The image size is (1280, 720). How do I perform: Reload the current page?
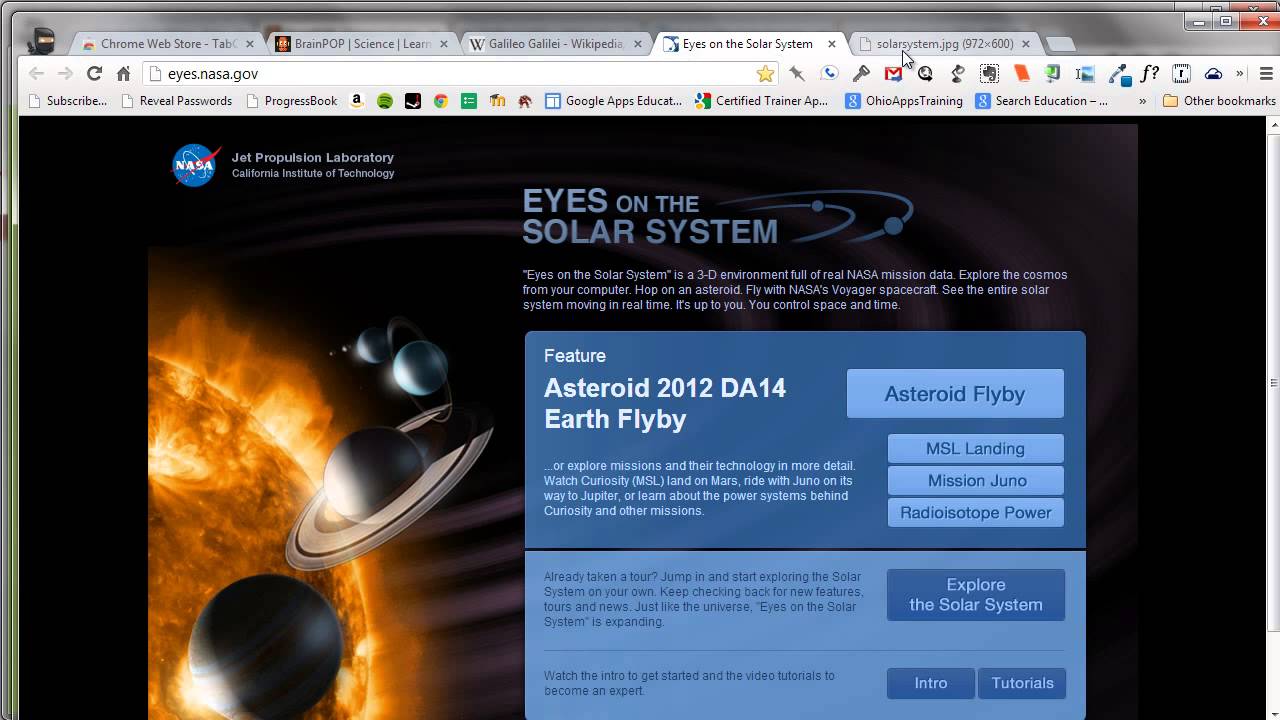(x=94, y=73)
